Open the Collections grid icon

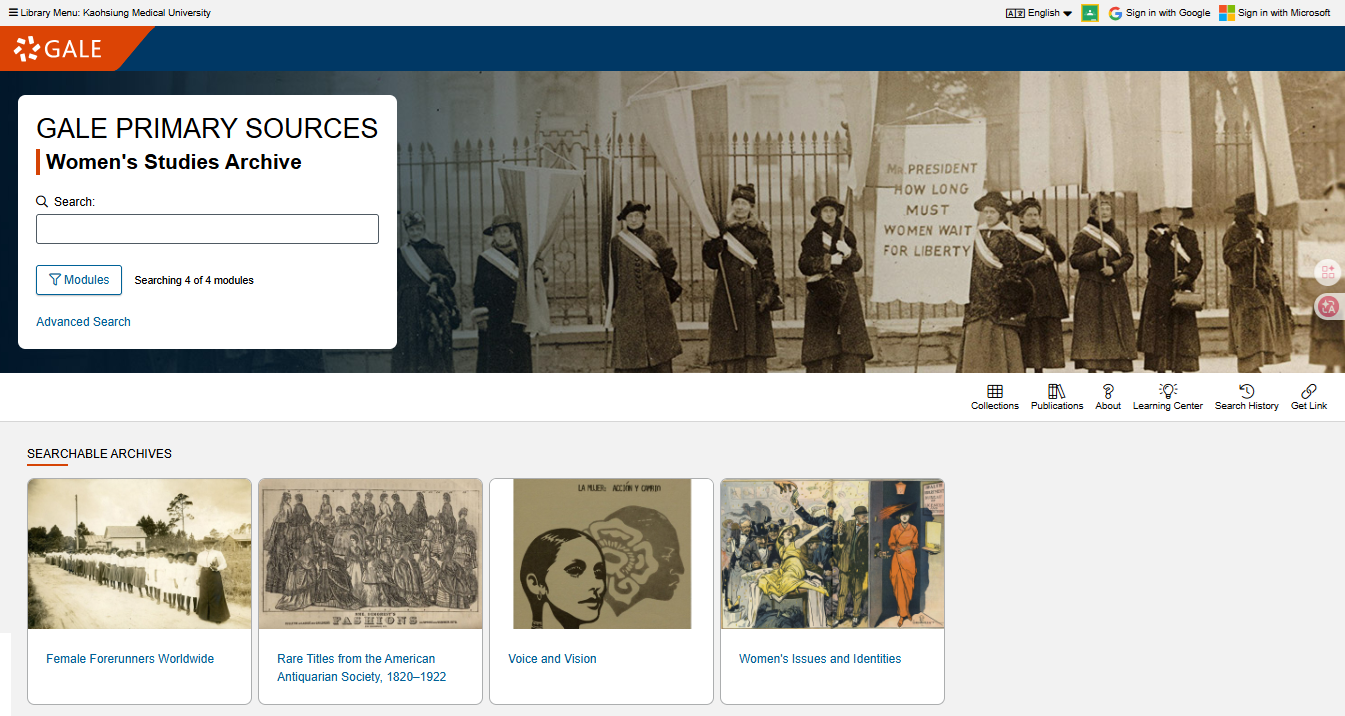click(995, 391)
